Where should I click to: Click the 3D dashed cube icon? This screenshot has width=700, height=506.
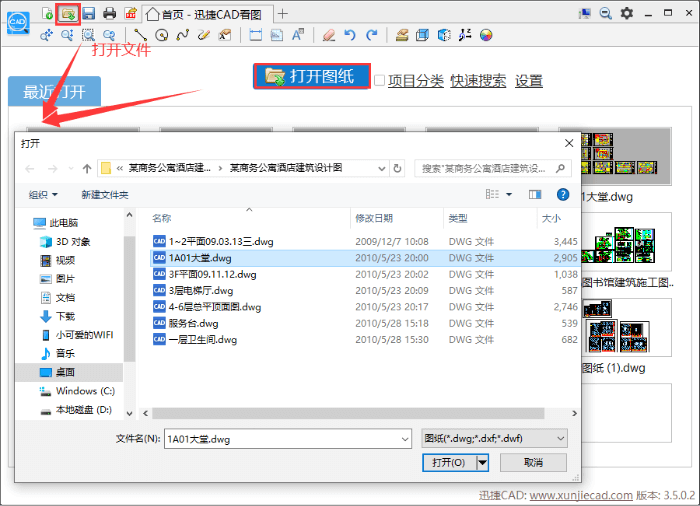point(444,35)
